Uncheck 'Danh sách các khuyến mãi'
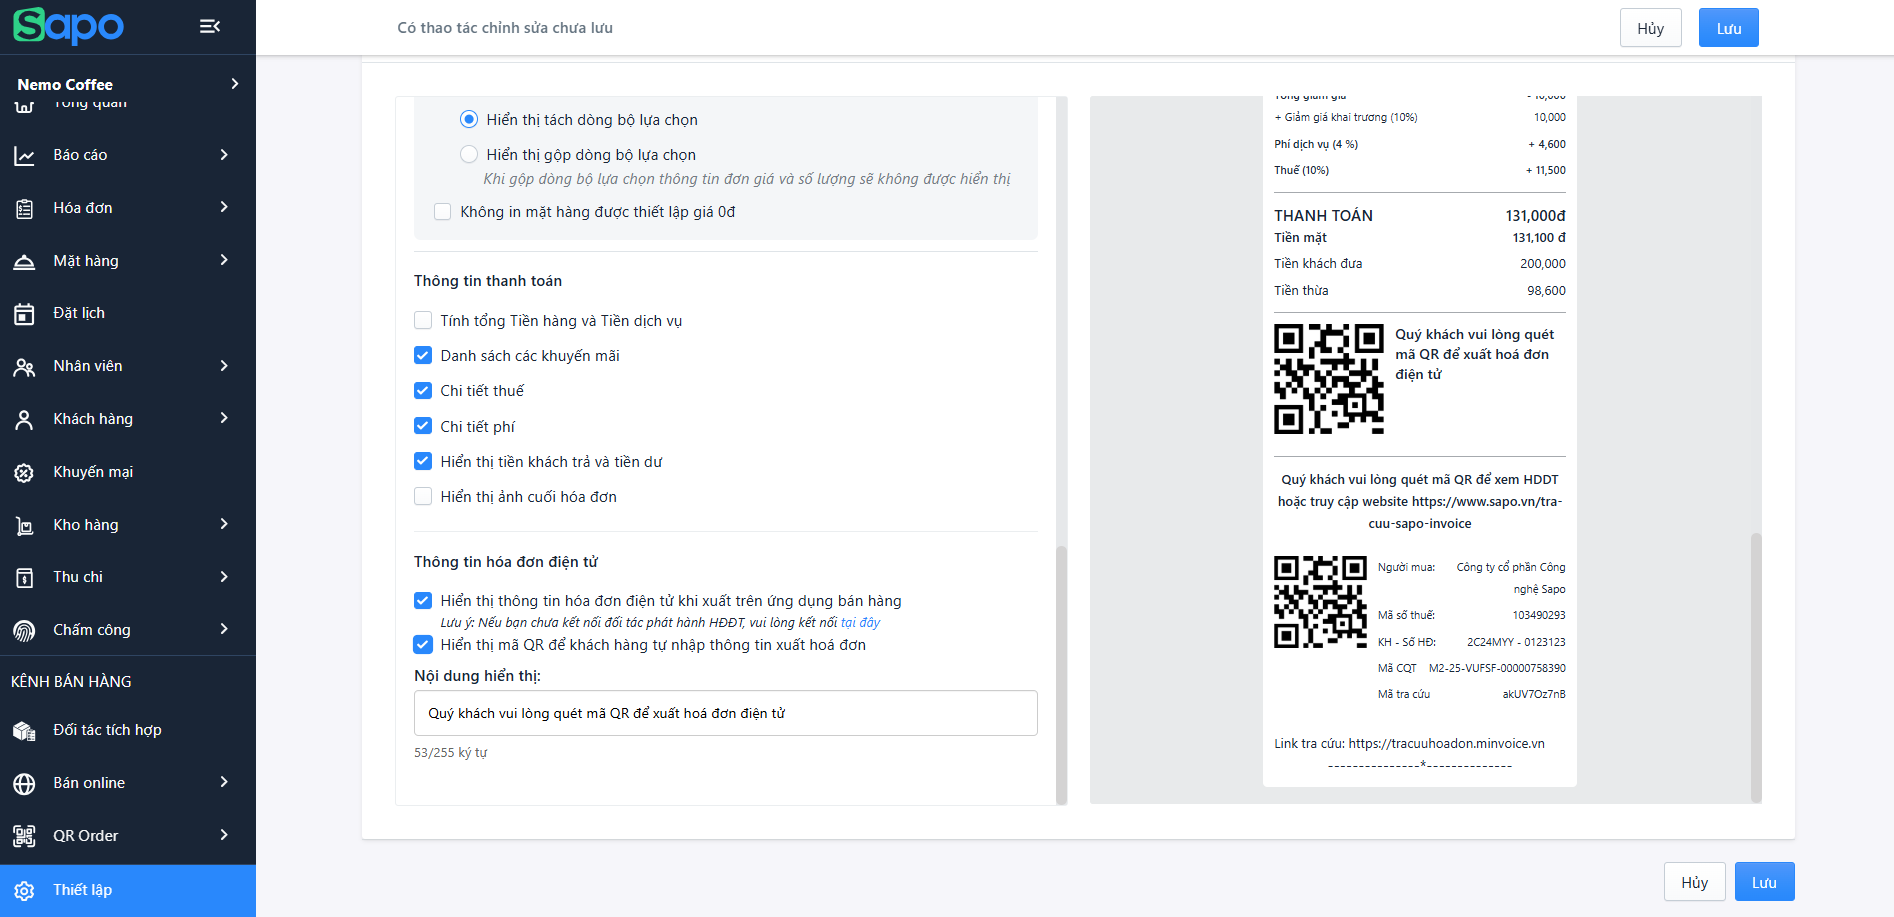Viewport: 1894px width, 917px height. pyautogui.click(x=423, y=355)
